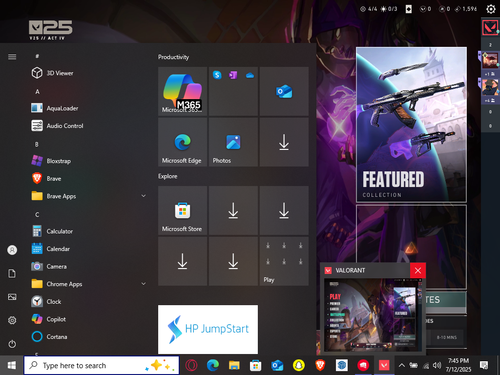This screenshot has width=500, height=375.
Task: Open Snapchat from the taskbar
Action: pos(298,365)
